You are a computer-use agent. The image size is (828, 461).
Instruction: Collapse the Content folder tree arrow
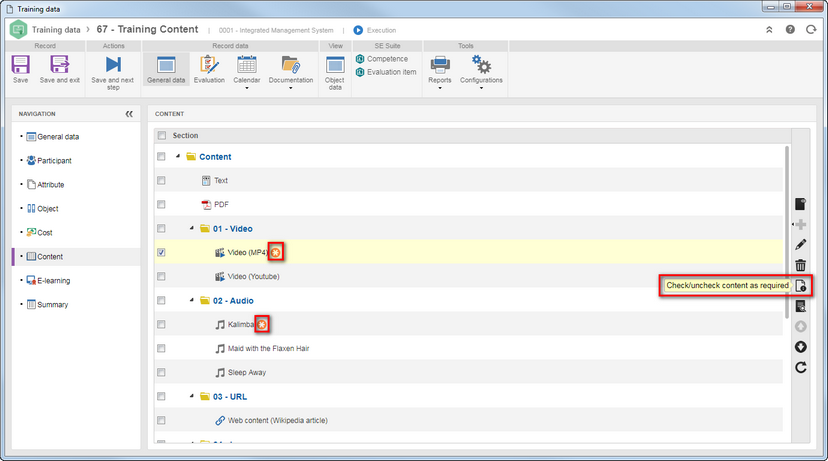pos(178,156)
